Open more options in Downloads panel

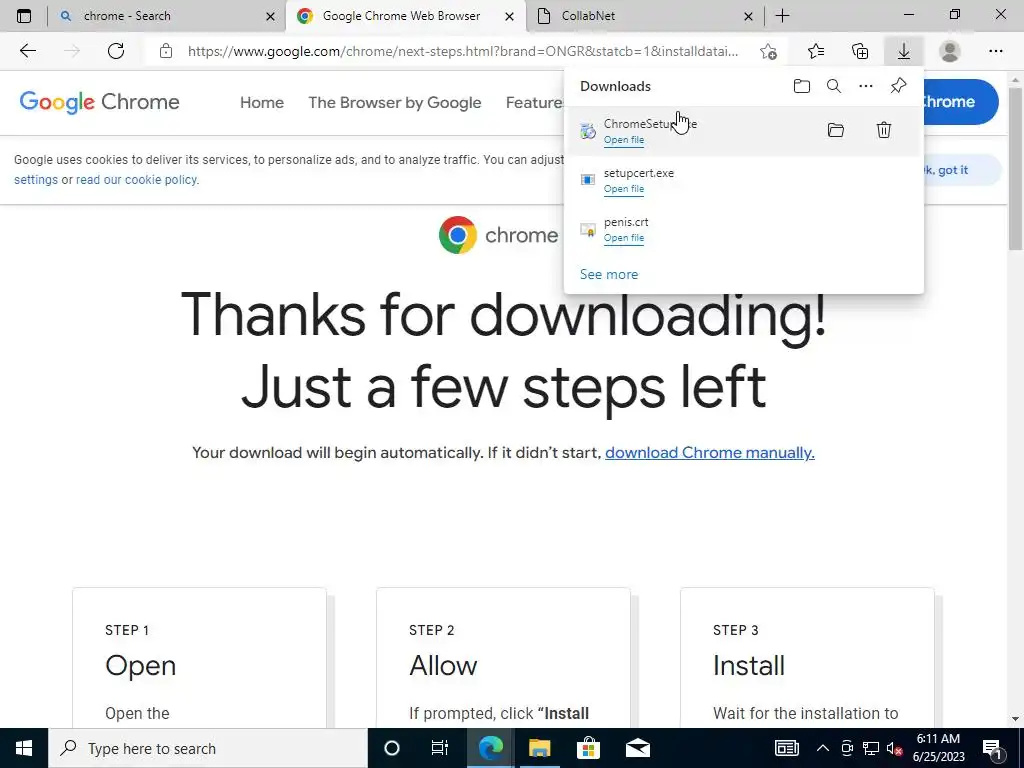866,86
